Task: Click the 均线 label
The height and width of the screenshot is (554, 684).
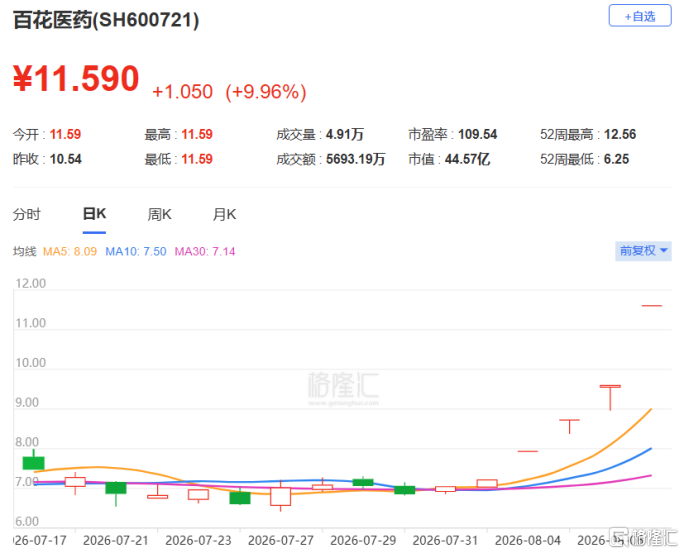Action: (x=24, y=252)
